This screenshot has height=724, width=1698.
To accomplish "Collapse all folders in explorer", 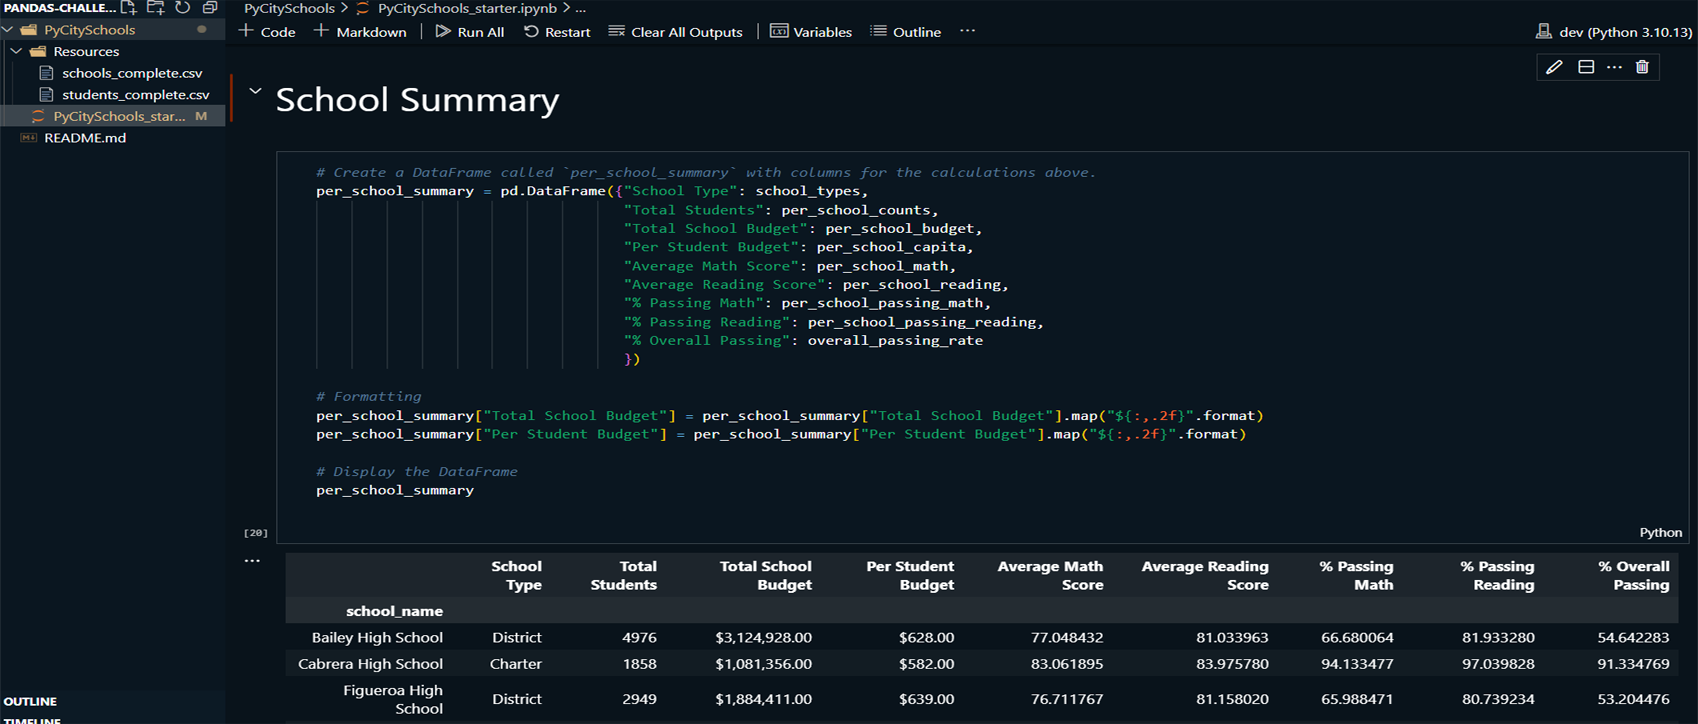I will (210, 8).
